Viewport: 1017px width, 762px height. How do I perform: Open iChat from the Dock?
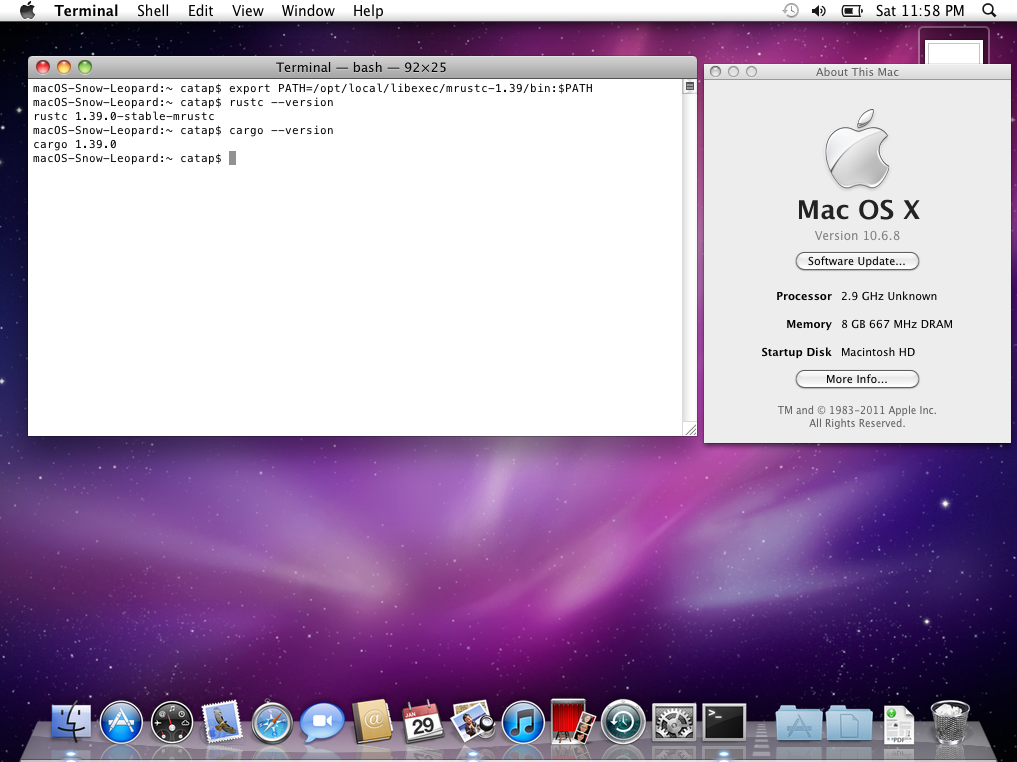tap(322, 722)
